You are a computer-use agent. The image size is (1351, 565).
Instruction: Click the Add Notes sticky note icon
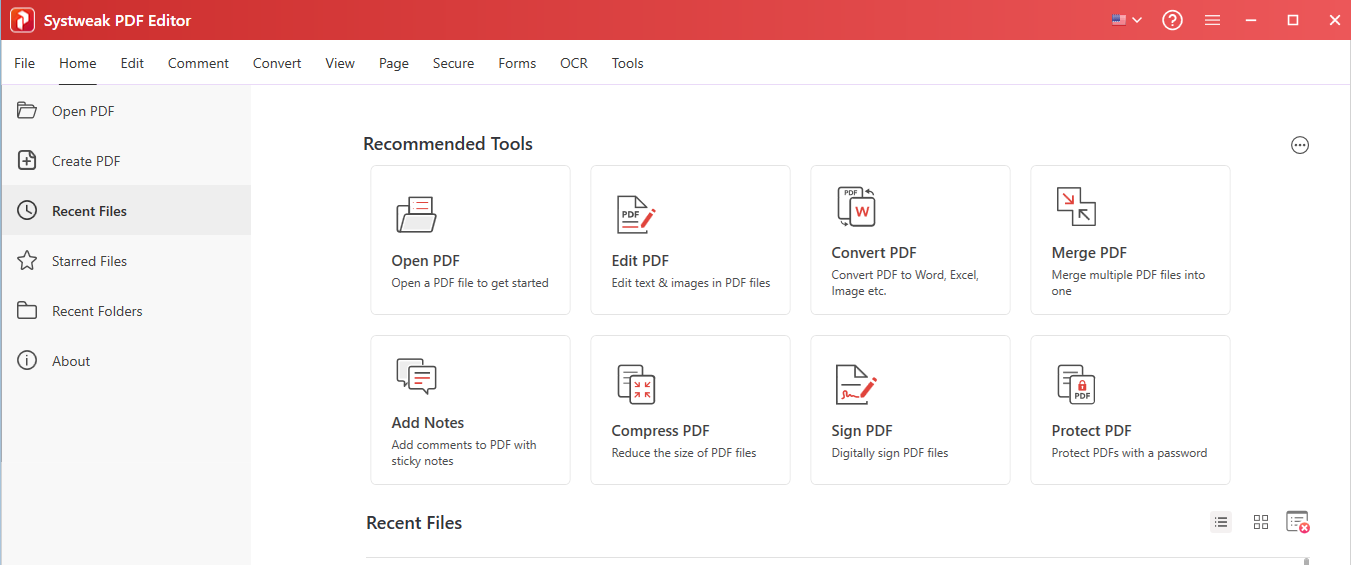coord(416,376)
